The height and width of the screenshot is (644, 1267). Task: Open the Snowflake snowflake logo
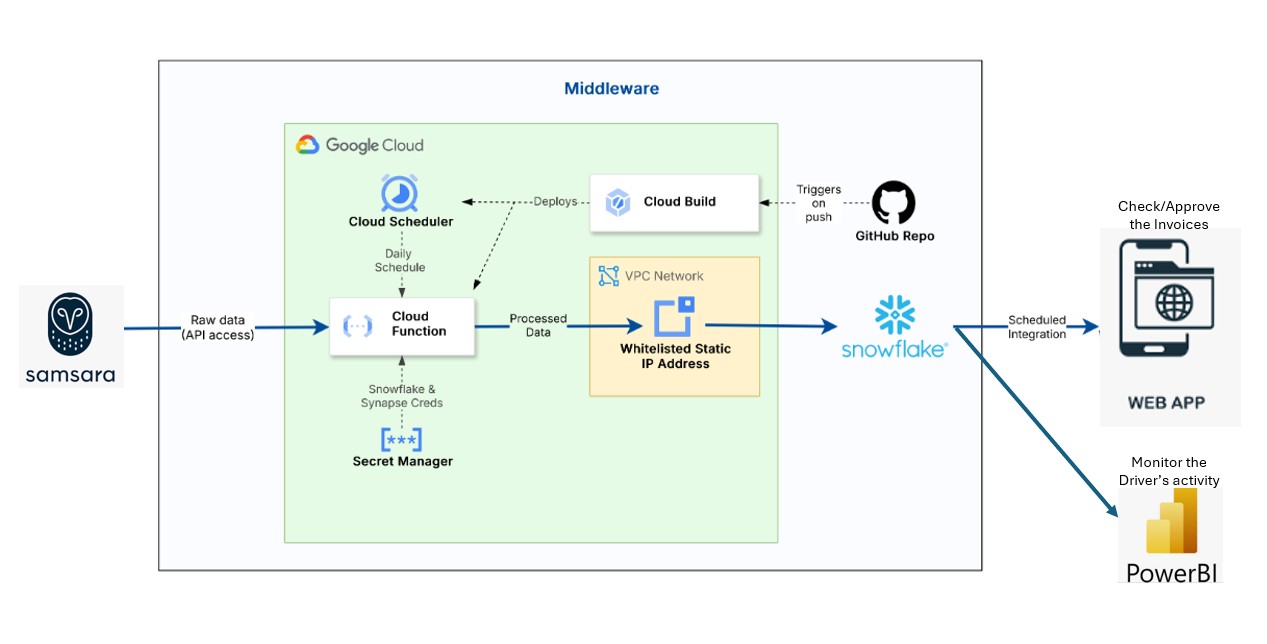[x=893, y=312]
